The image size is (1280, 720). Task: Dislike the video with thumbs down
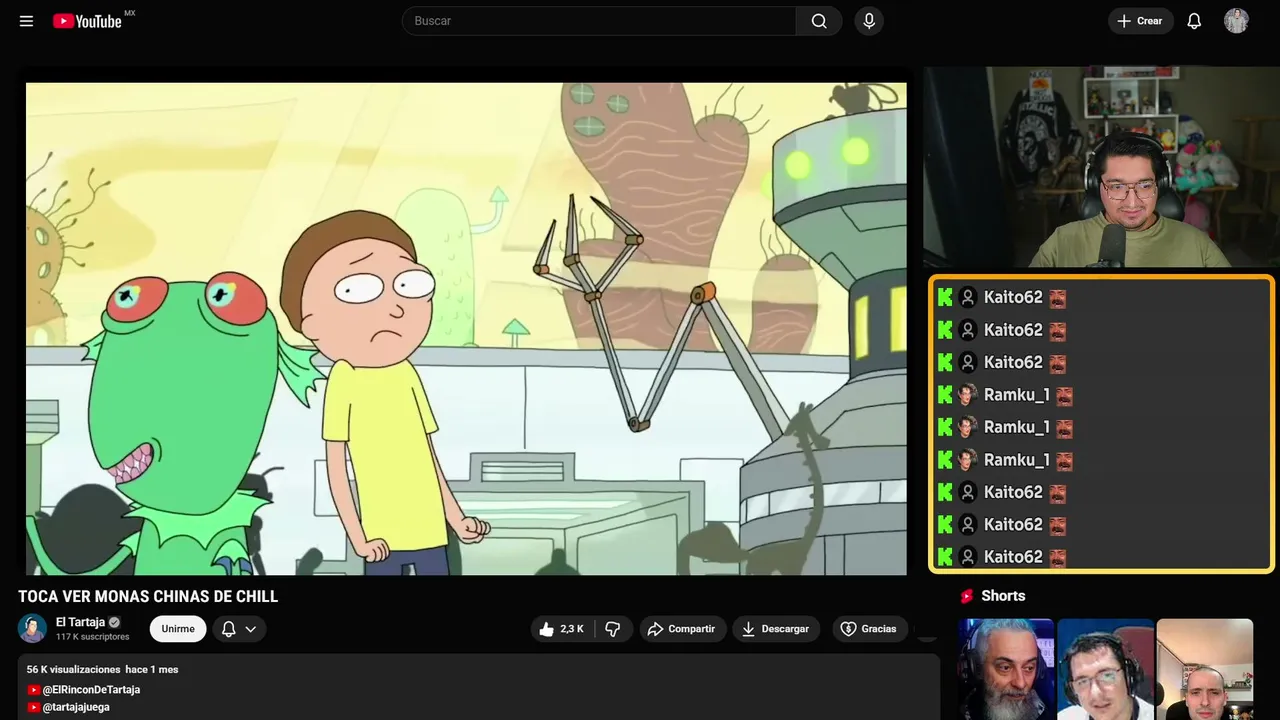pos(613,629)
